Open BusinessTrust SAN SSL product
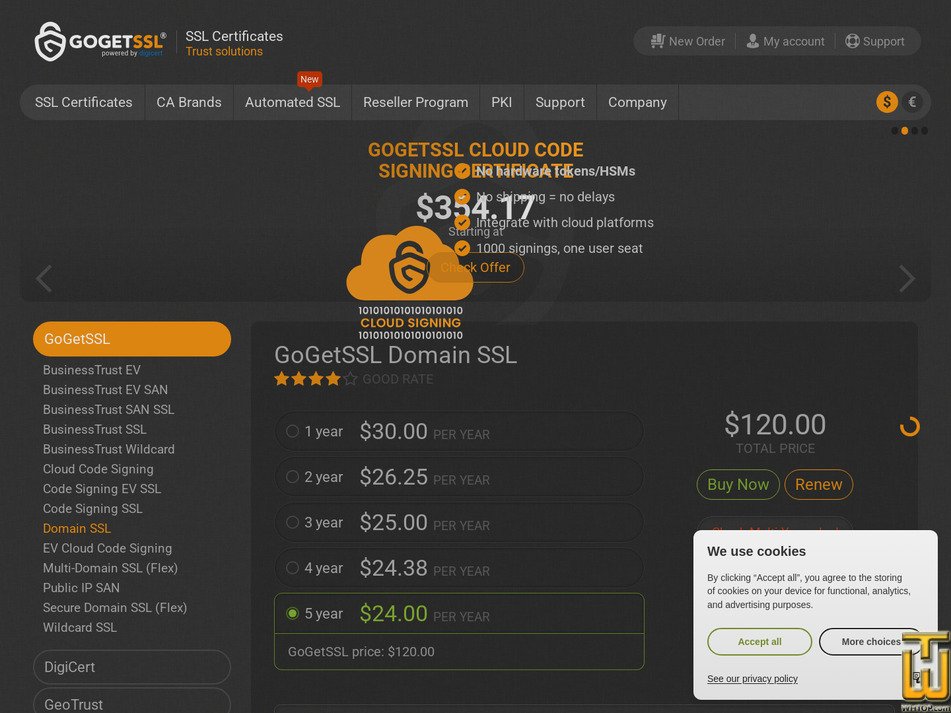This screenshot has width=951, height=713. coord(109,409)
